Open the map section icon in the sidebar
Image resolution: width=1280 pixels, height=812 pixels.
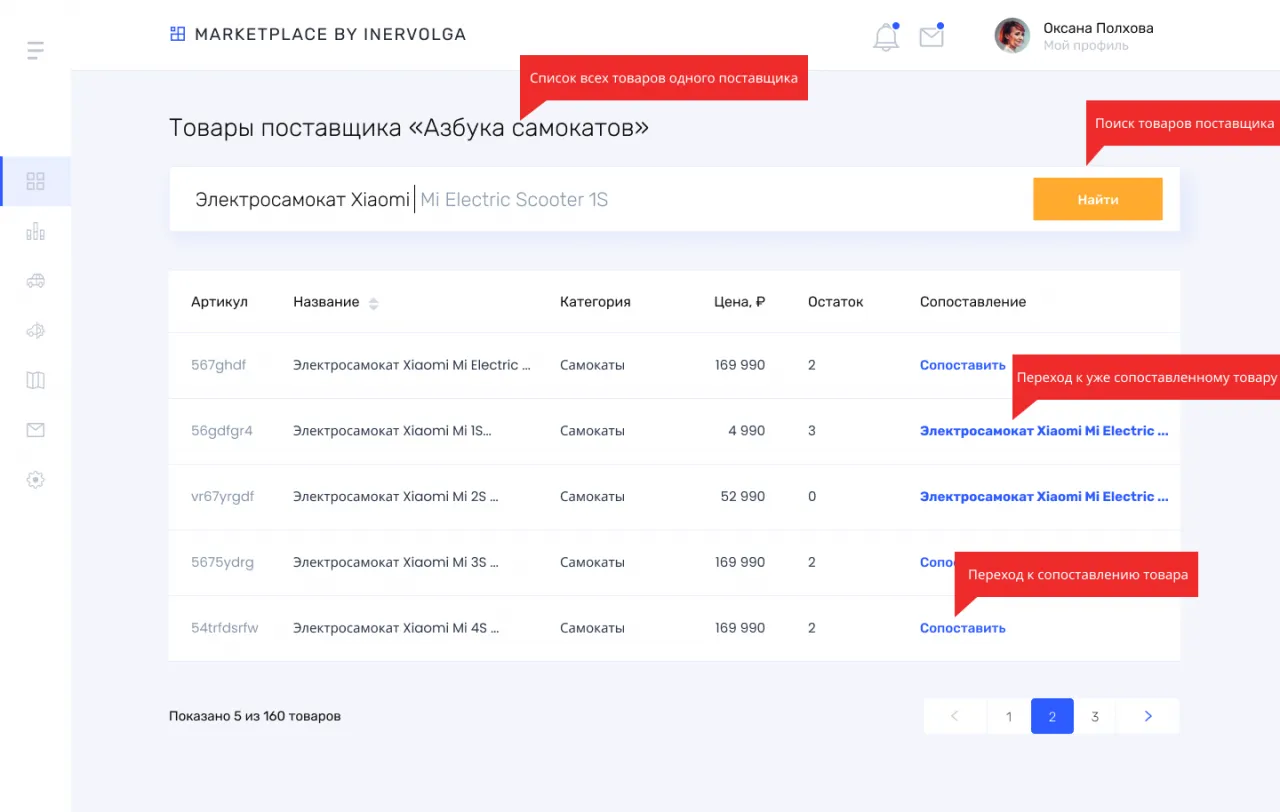click(x=35, y=380)
